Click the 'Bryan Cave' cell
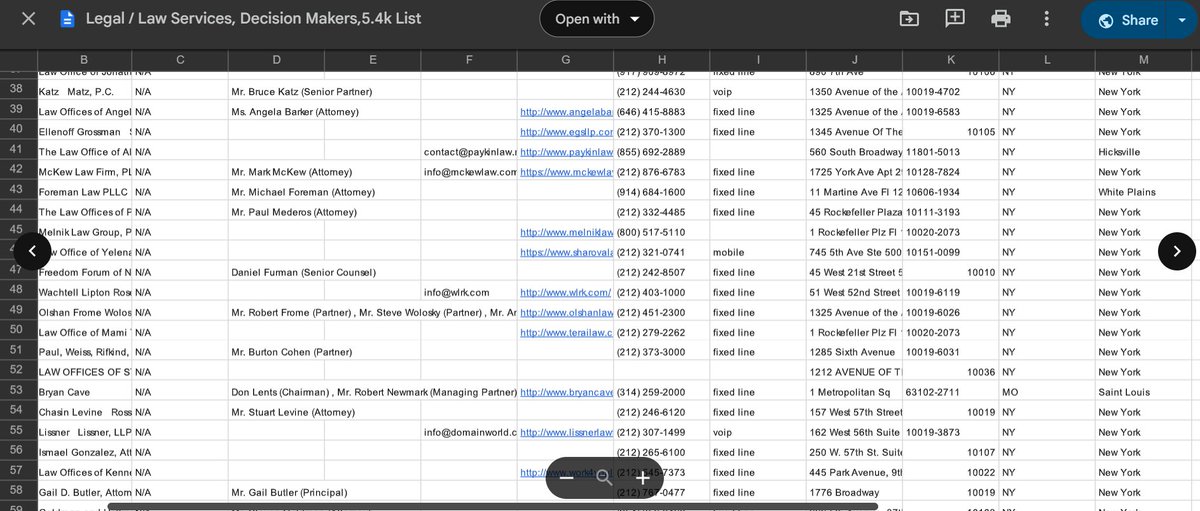The height and width of the screenshot is (511, 1200). coord(84,392)
